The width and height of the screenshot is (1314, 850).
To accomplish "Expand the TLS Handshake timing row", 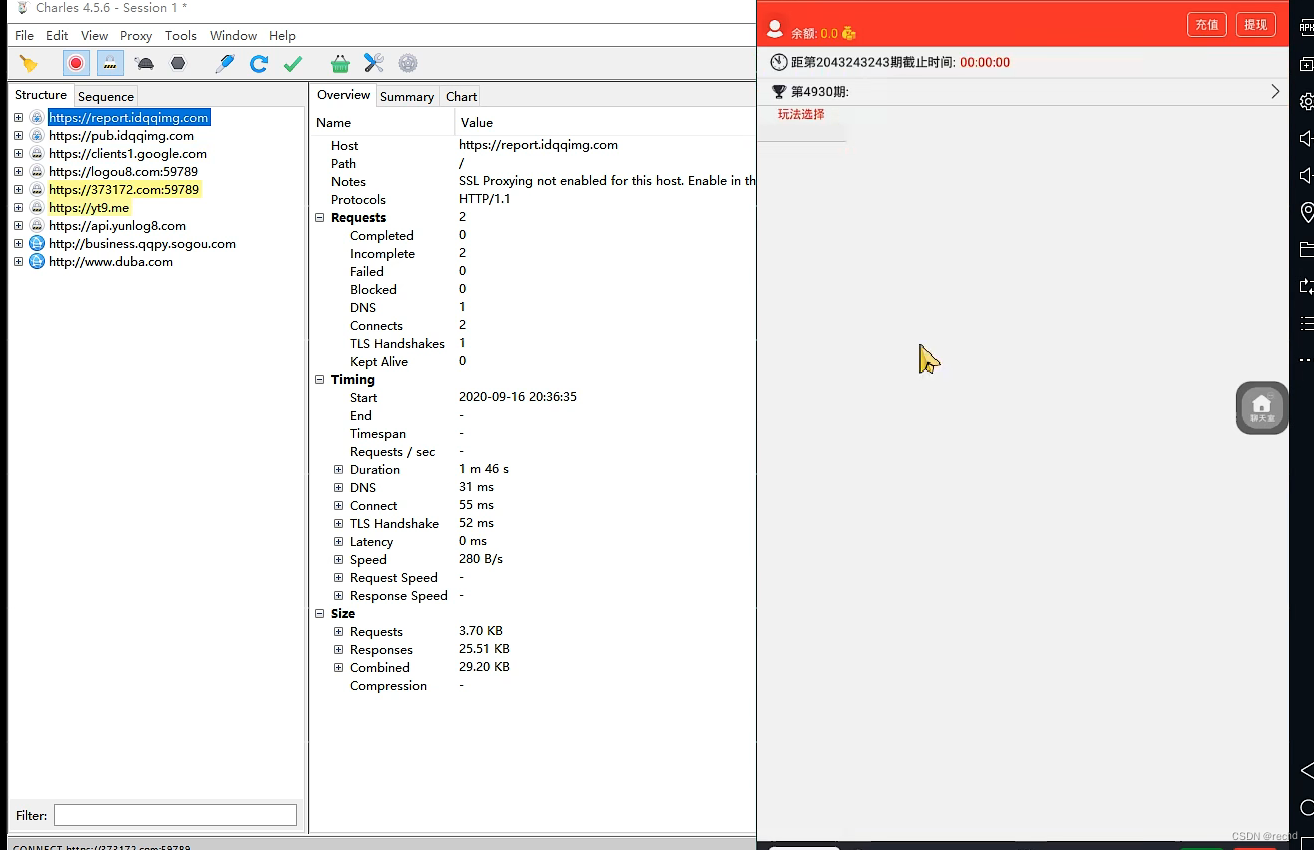I will [339, 524].
